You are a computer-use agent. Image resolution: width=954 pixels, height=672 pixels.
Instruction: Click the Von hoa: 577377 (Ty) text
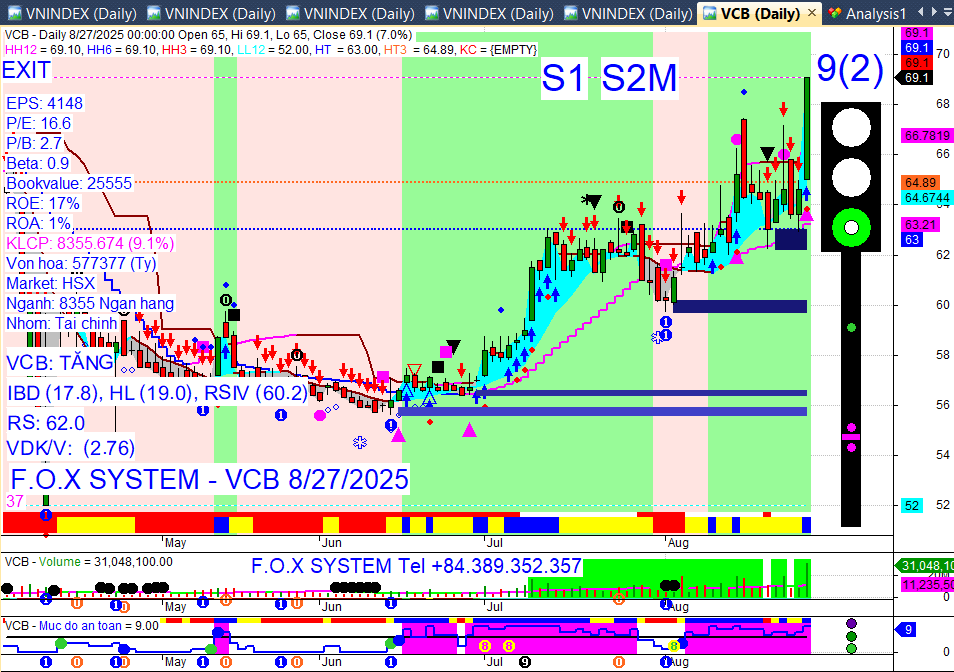point(81,264)
